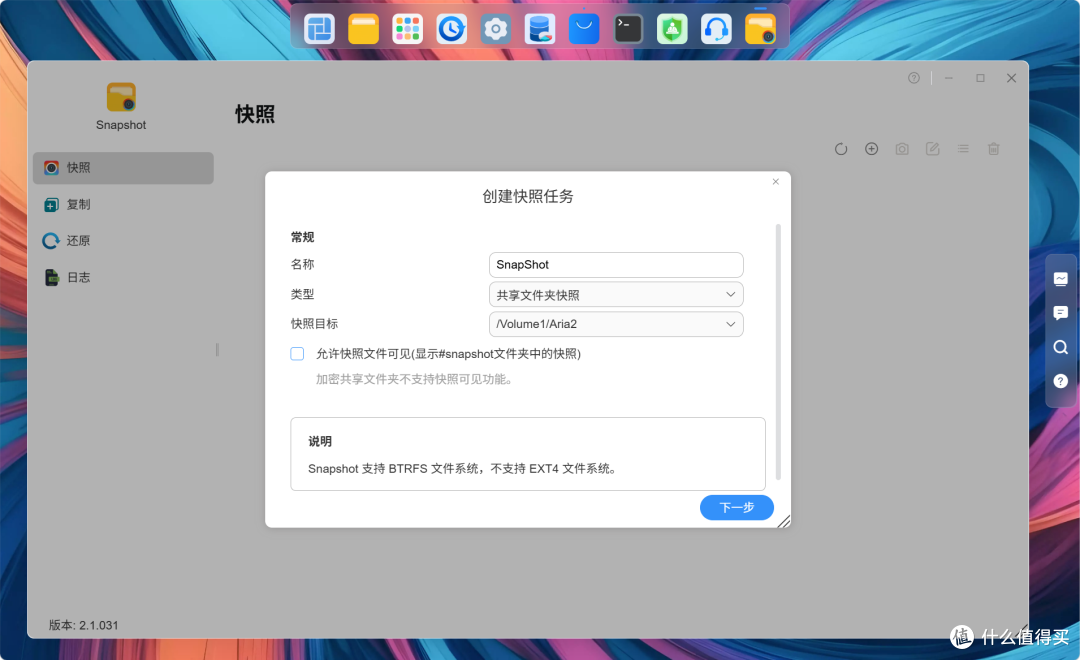Open the blue app store bag icon
Viewport: 1080px width, 660px height.
point(583,29)
